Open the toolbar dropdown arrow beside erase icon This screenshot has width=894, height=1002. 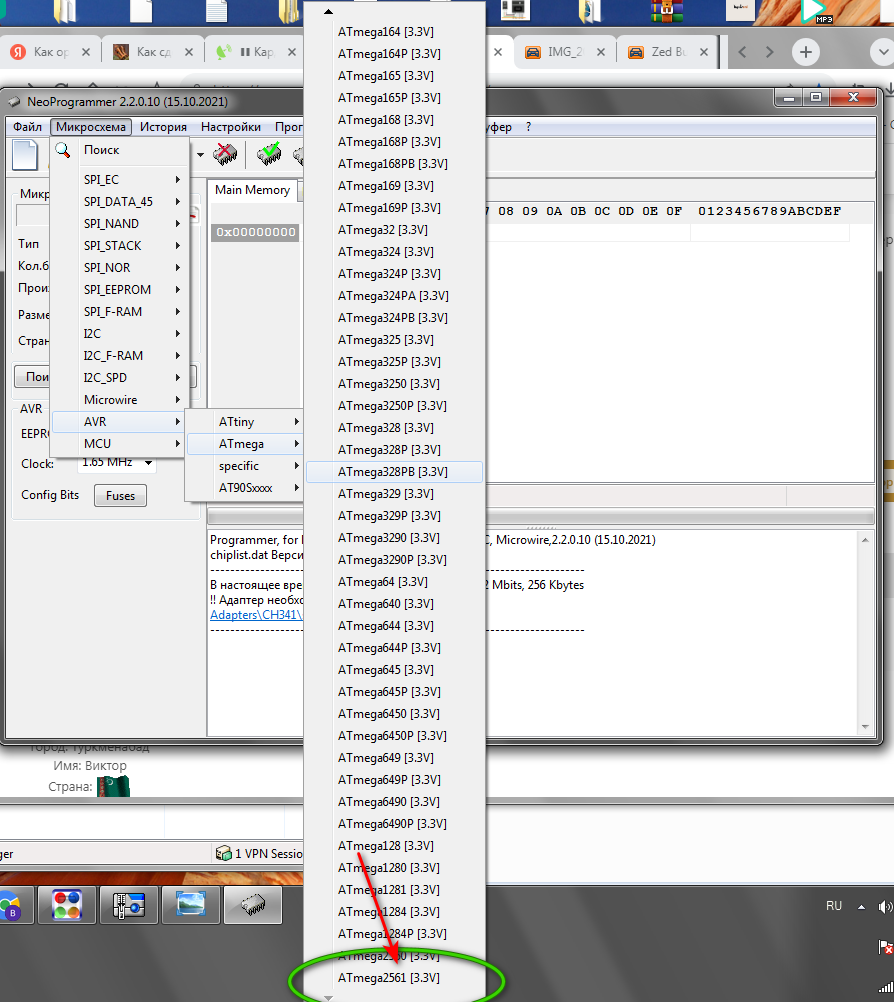200,155
